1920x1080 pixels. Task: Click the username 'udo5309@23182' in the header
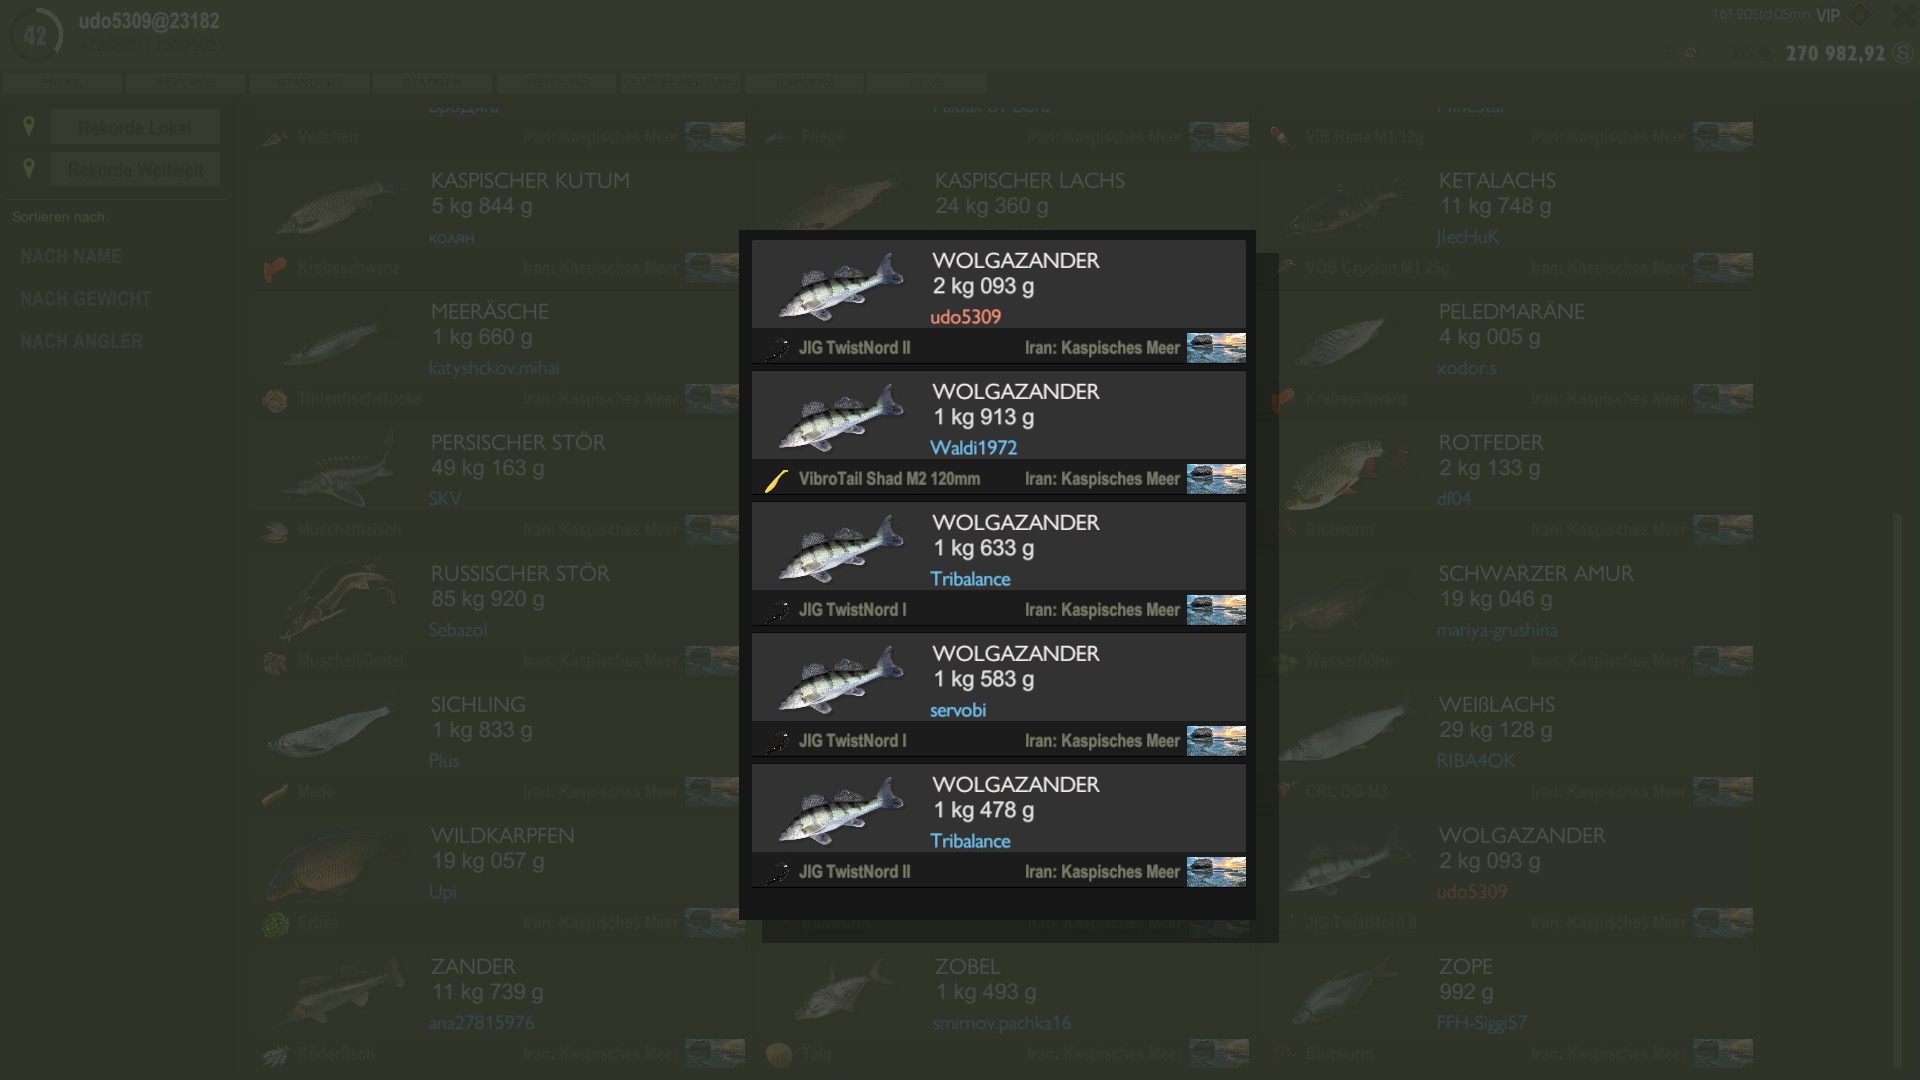pyautogui.click(x=149, y=21)
